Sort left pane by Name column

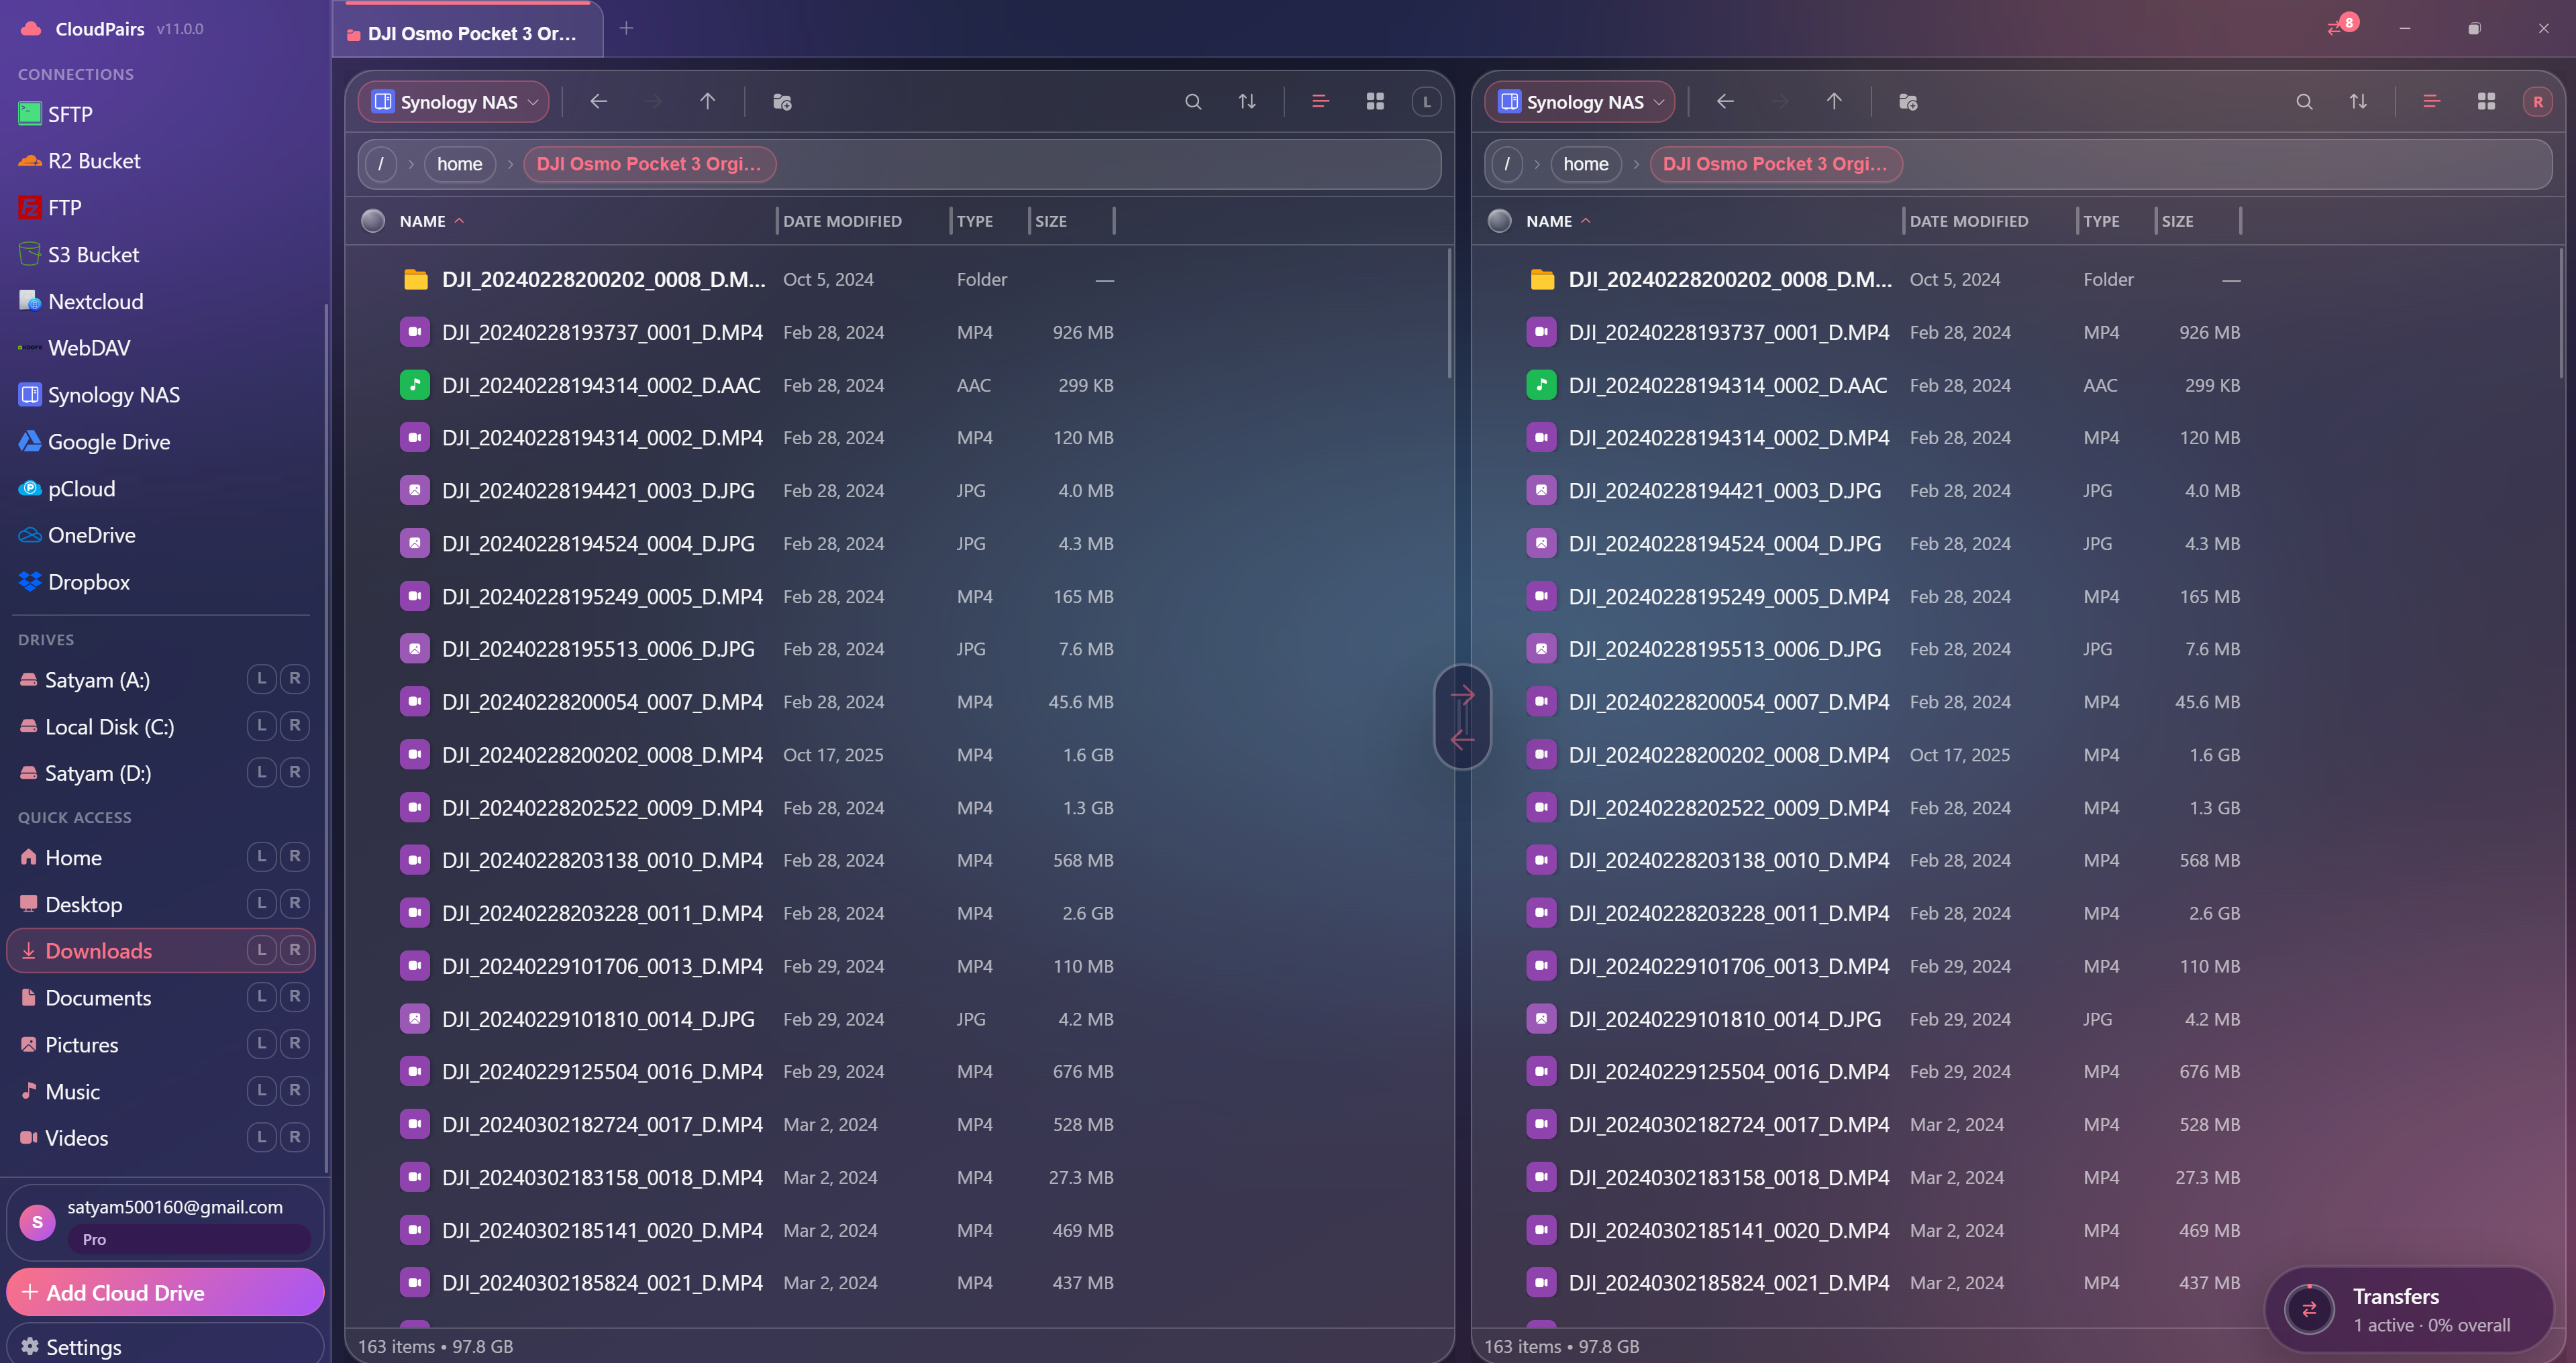pyautogui.click(x=431, y=221)
